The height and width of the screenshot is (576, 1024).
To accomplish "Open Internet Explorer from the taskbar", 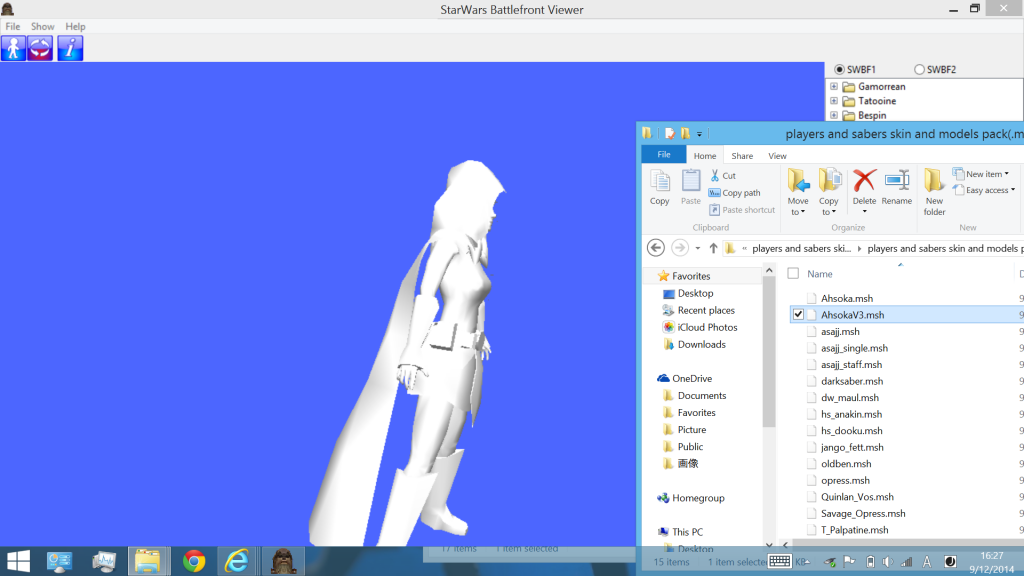I will [236, 562].
